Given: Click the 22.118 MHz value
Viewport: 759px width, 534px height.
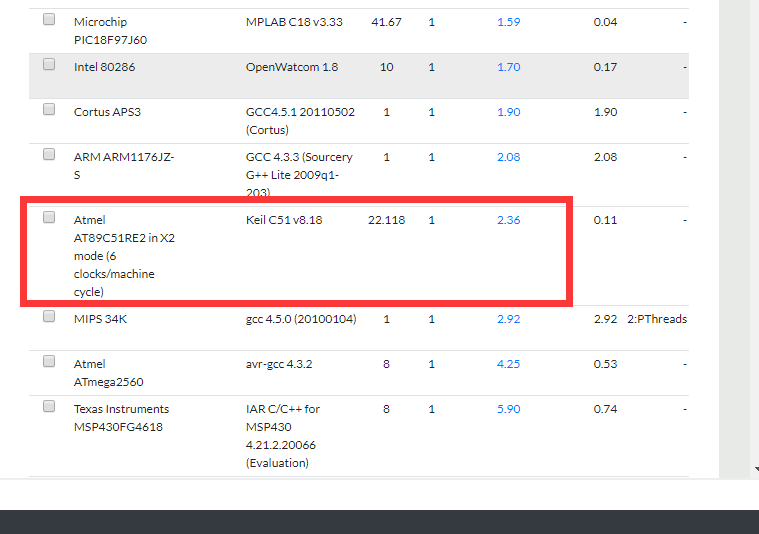Looking at the screenshot, I should pos(386,220).
